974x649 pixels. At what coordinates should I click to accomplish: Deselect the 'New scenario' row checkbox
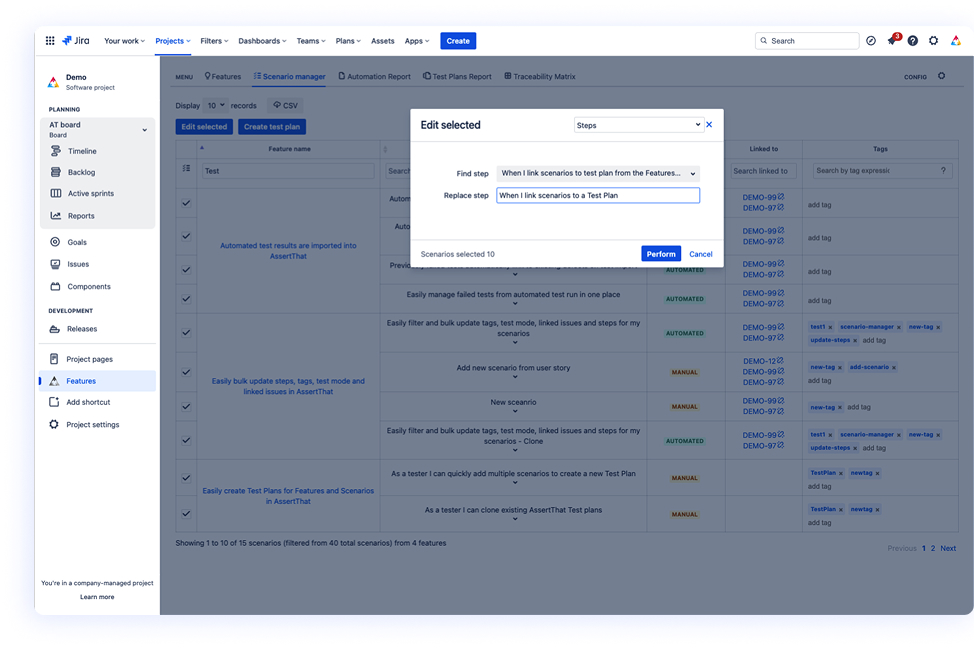tap(187, 406)
